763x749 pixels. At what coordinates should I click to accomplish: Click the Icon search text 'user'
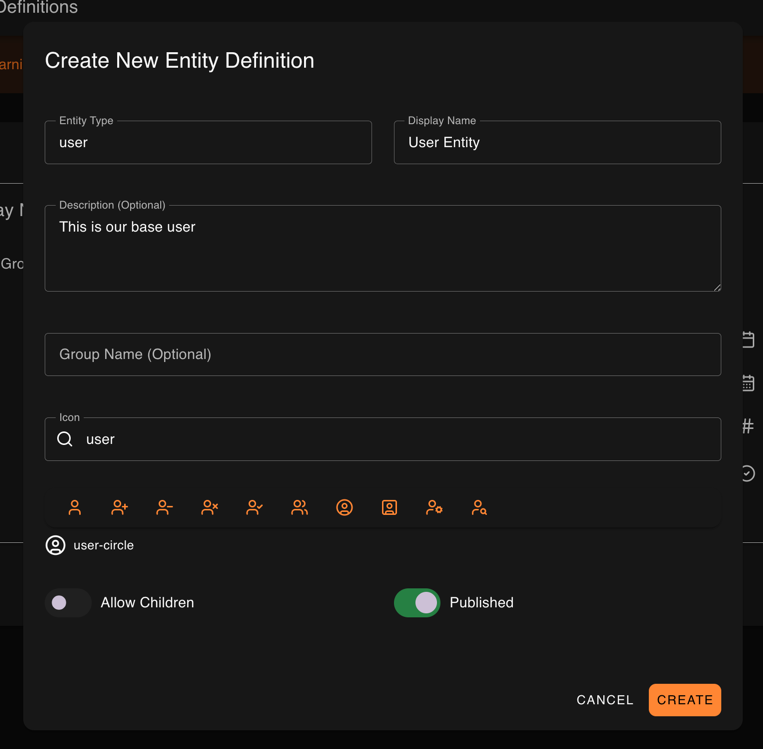tap(100, 439)
